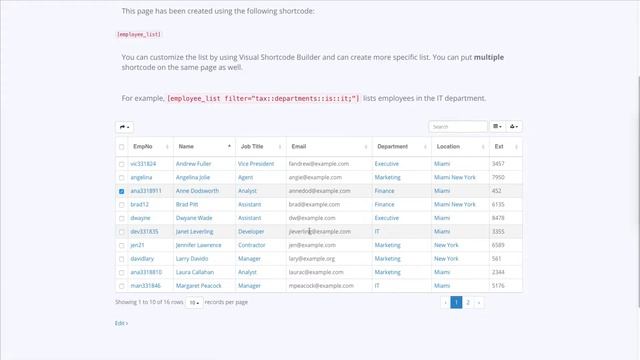Open Anne Dodsworth name link
The width and height of the screenshot is (640, 360).
click(197, 191)
